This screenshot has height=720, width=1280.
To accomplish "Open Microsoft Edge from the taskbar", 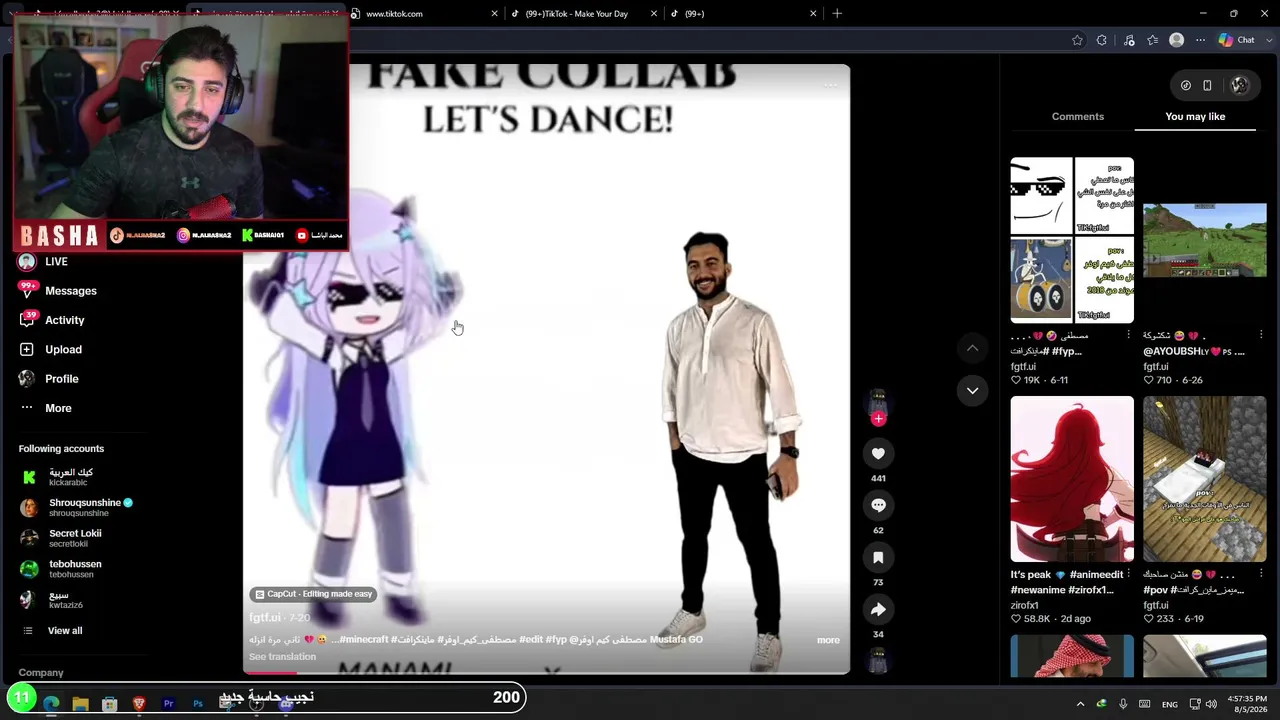I will click(x=52, y=704).
